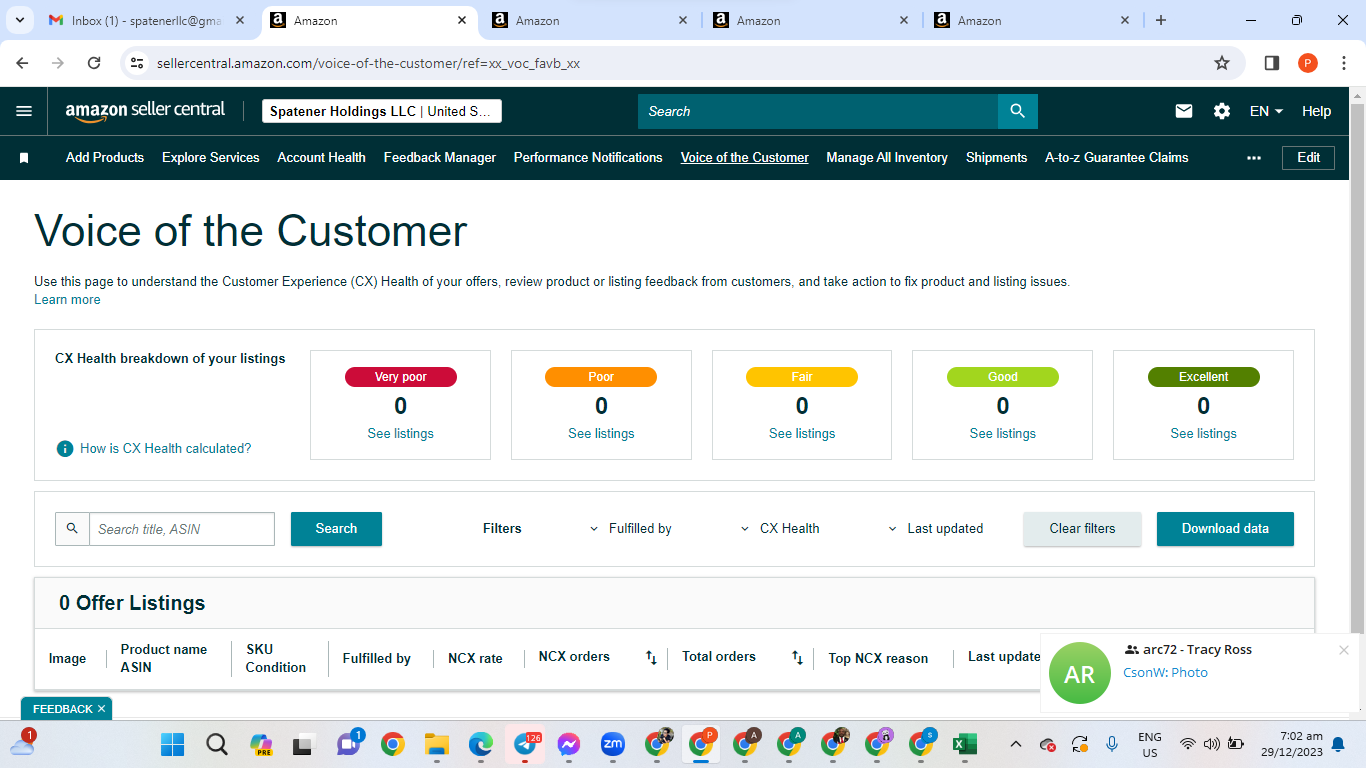View site information icon in the address bar
Image resolution: width=1366 pixels, height=768 pixels.
138,63
